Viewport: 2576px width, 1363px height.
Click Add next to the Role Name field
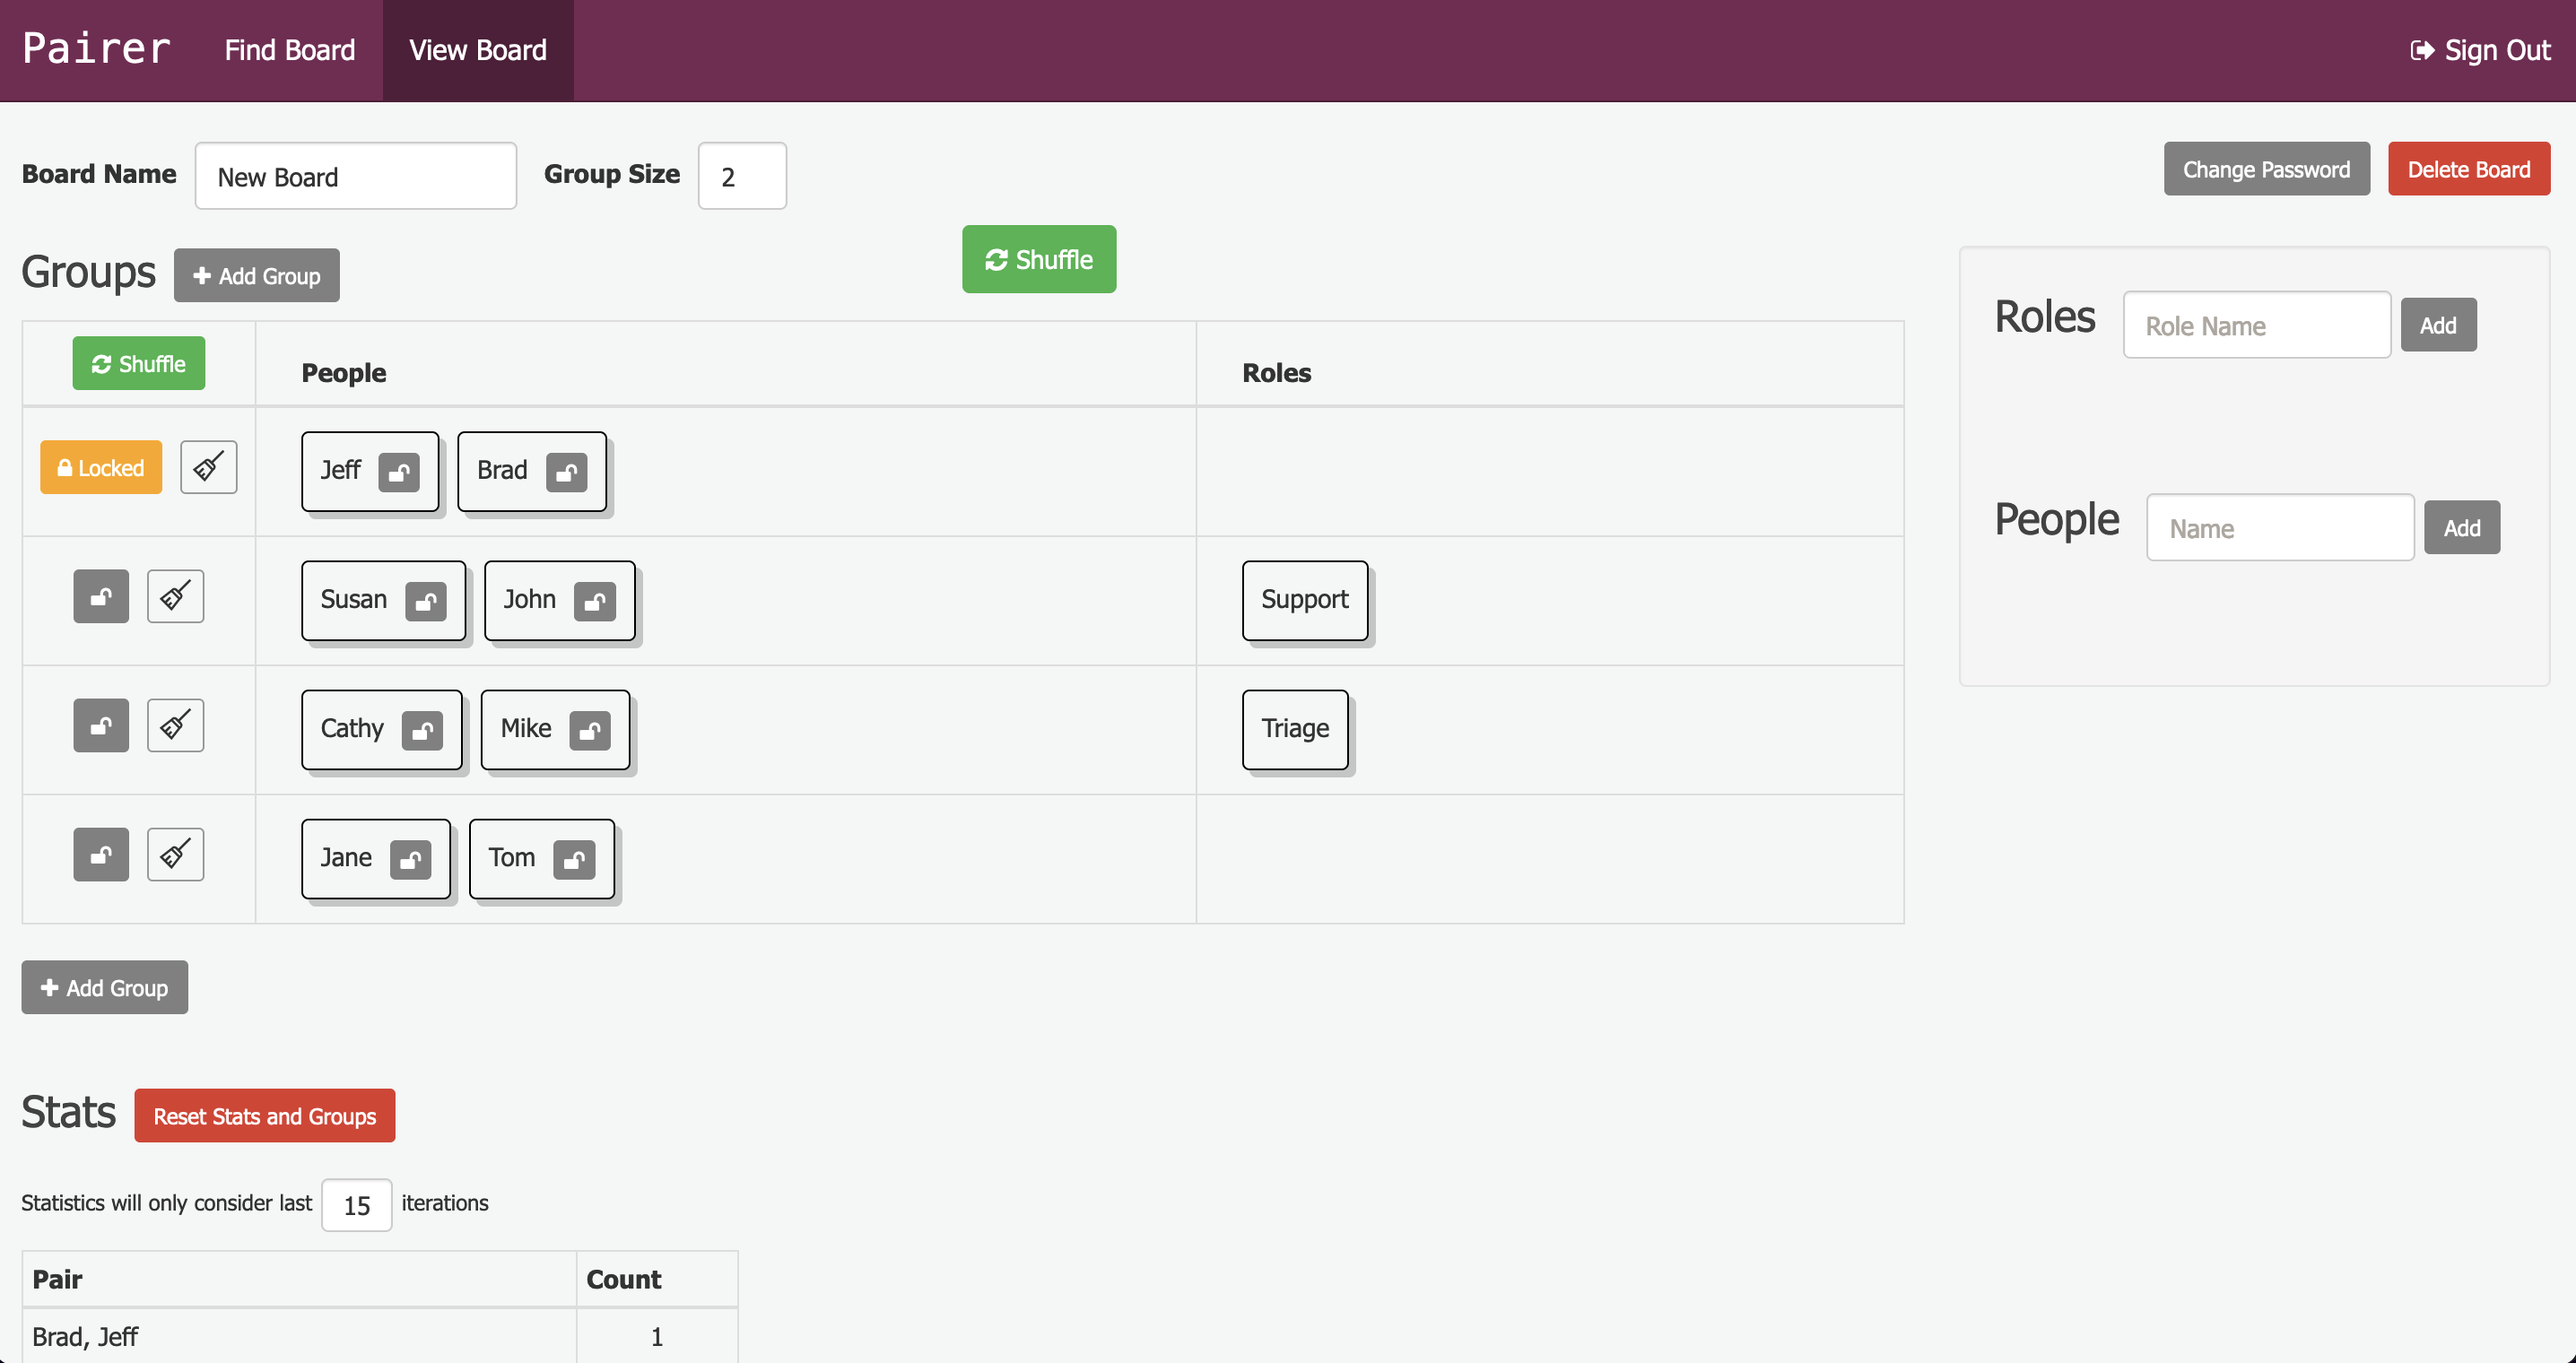click(2438, 324)
